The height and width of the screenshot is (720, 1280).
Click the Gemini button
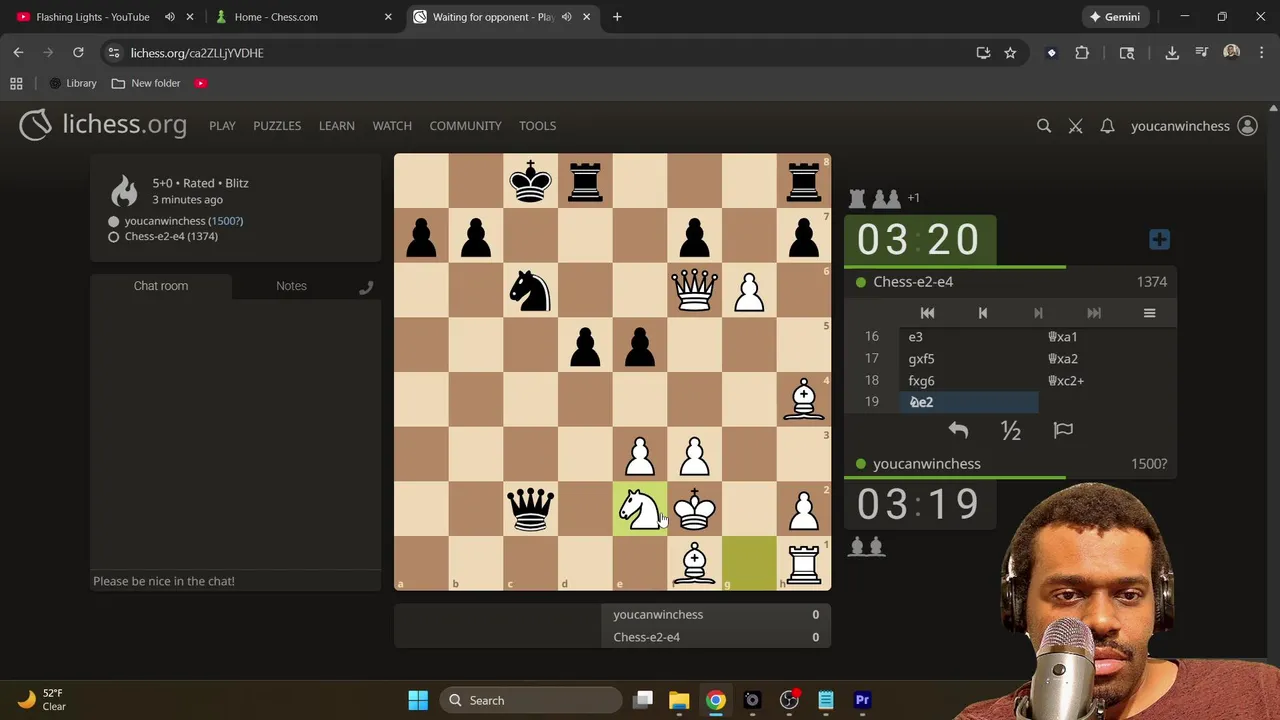tap(1114, 17)
